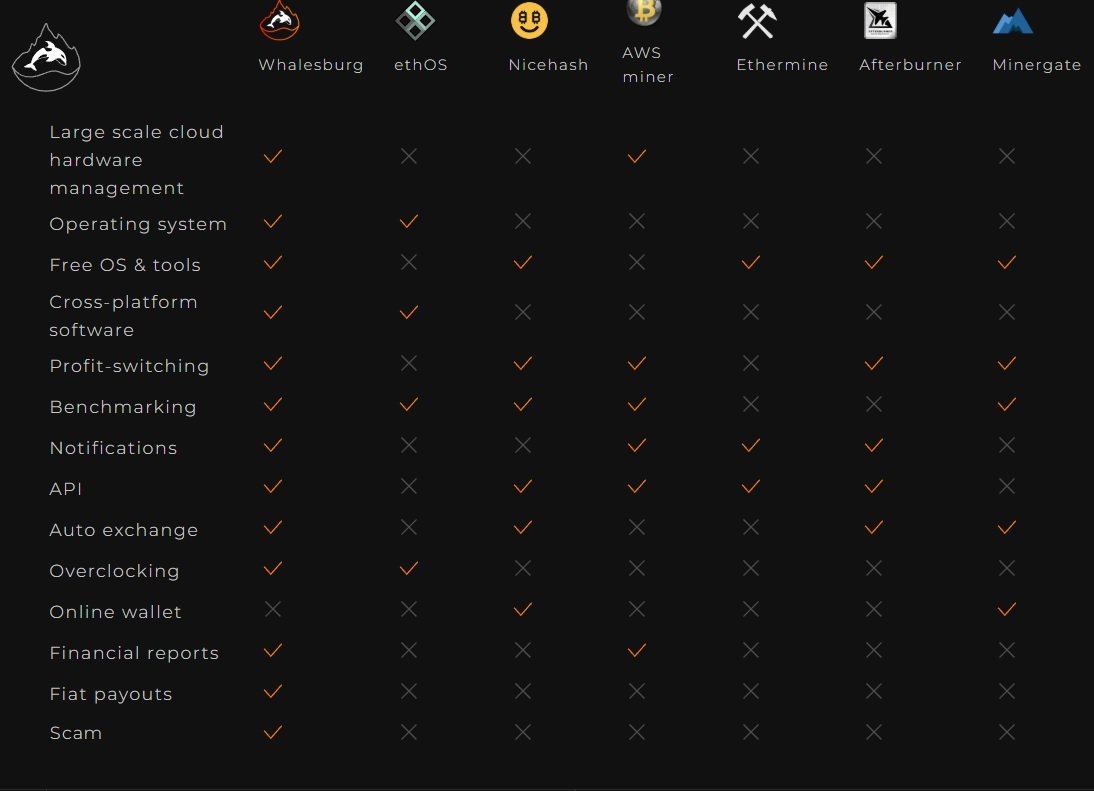Click Minergate checkmark in Auto exchange row

[x=1007, y=528]
